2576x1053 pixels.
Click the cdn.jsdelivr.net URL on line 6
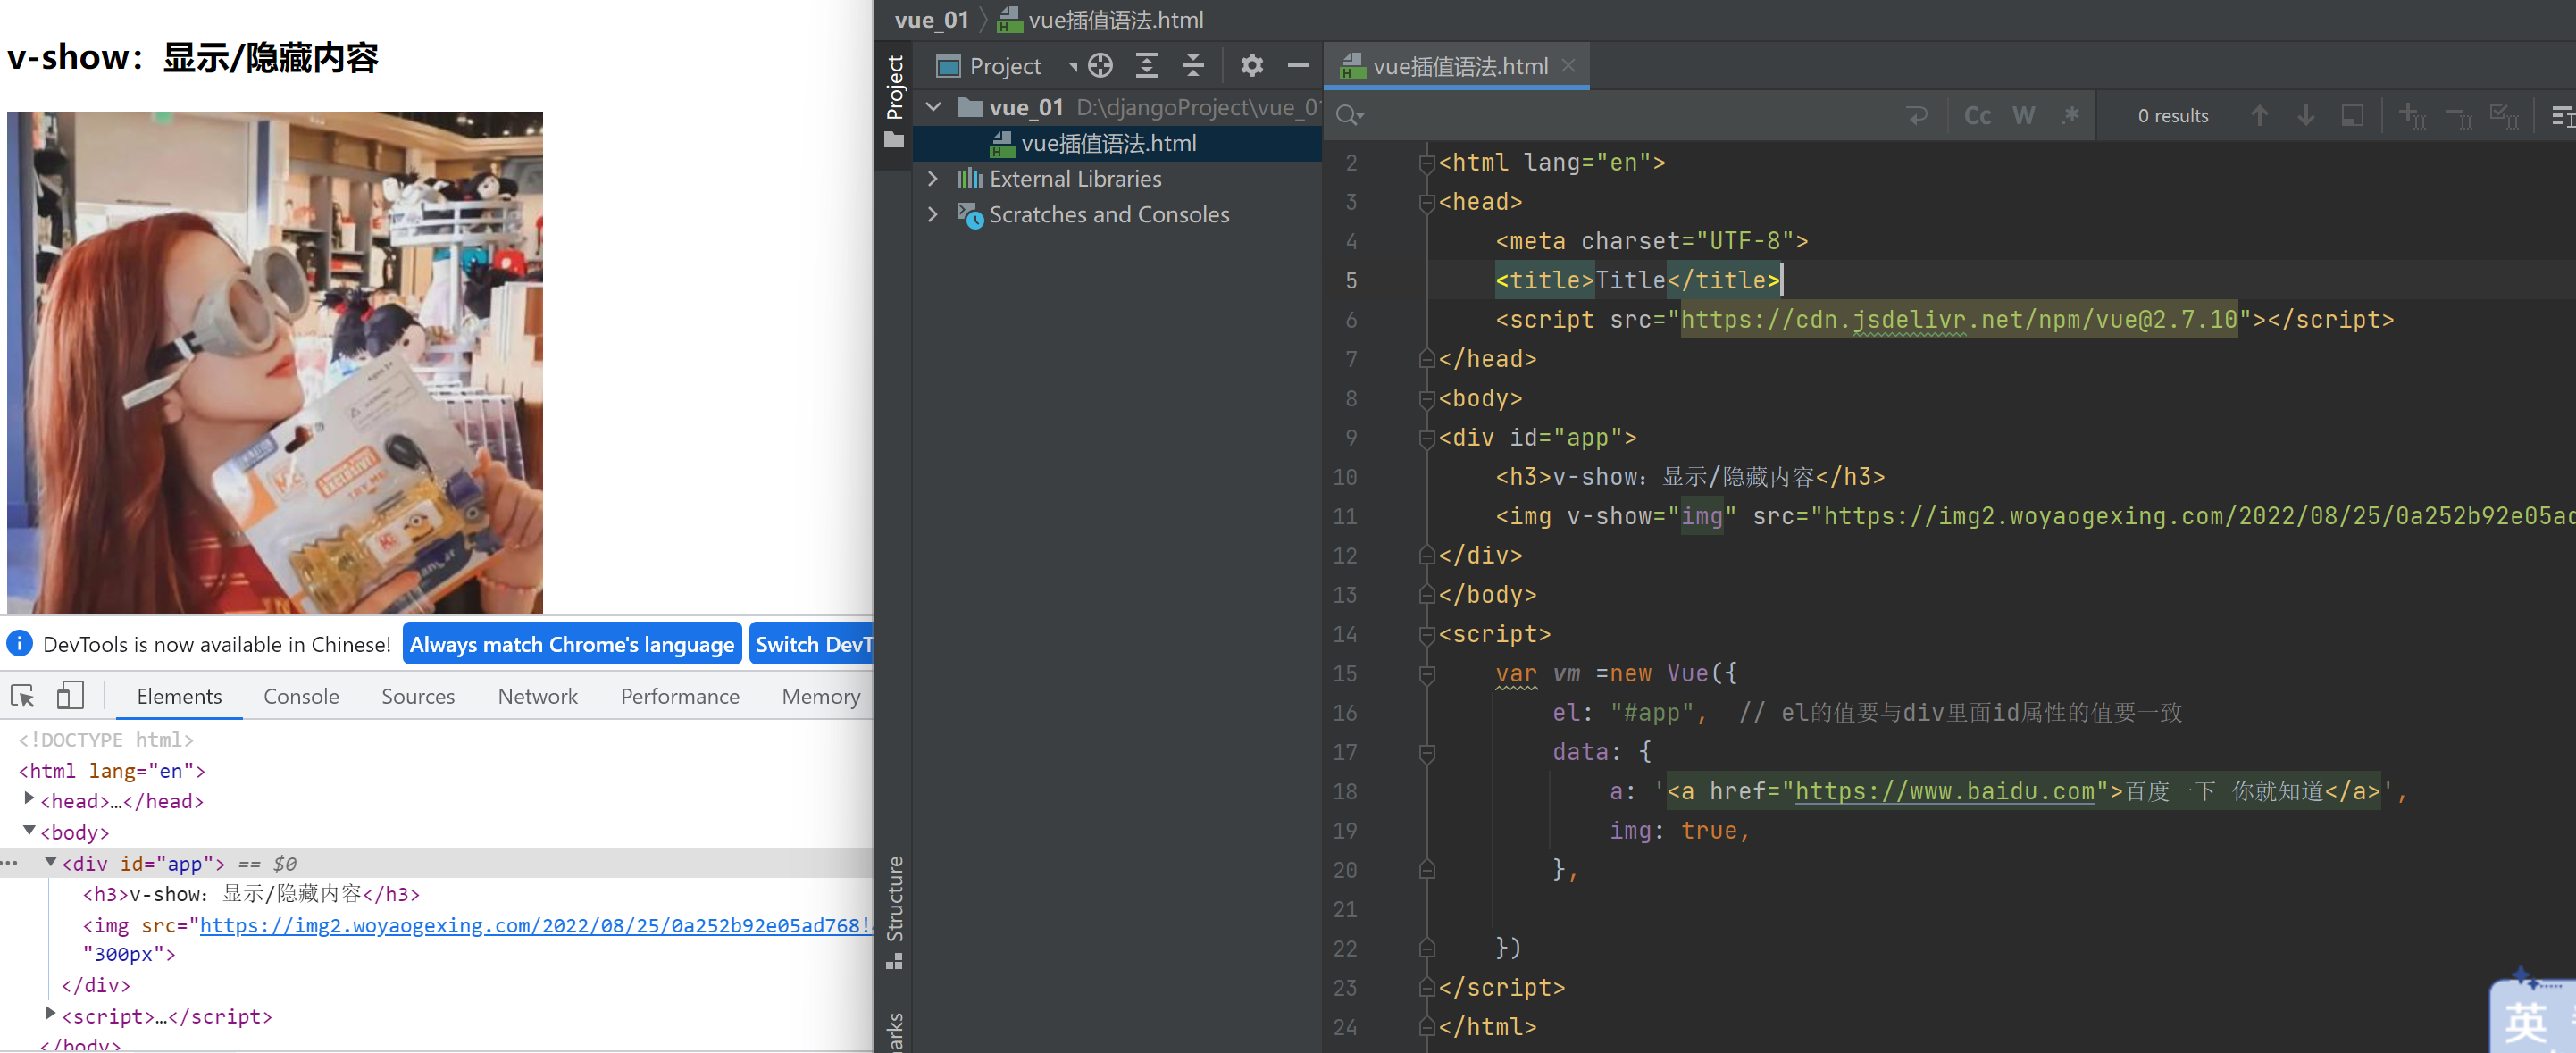click(x=1958, y=320)
